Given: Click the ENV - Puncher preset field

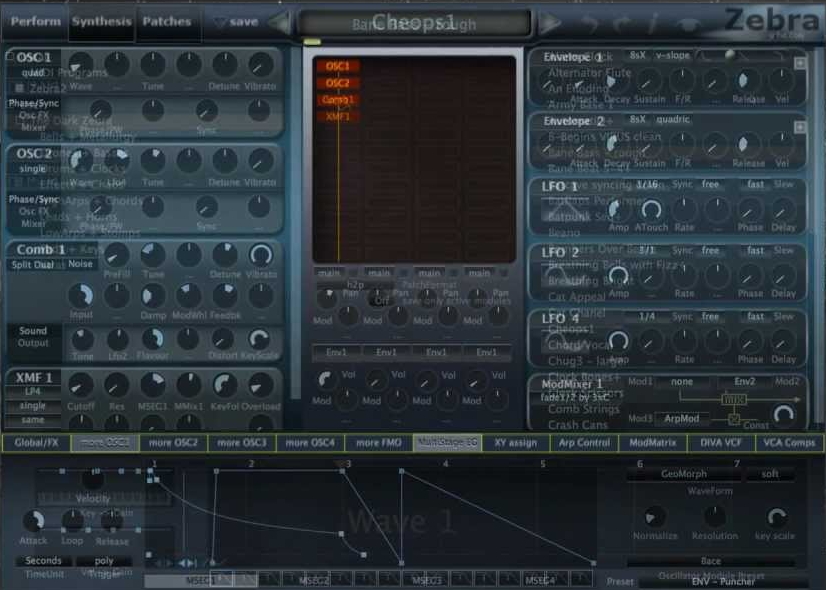Looking at the screenshot, I should (723, 582).
